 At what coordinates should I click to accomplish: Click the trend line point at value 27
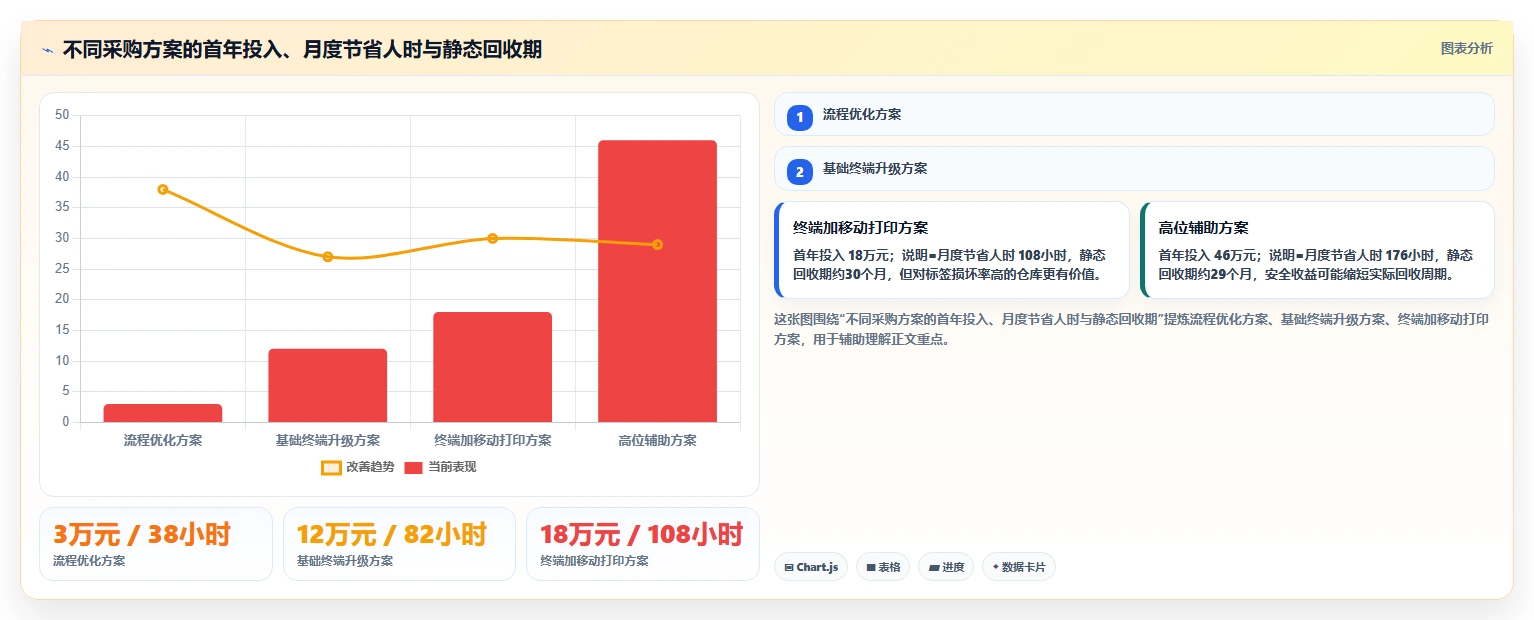click(x=328, y=257)
